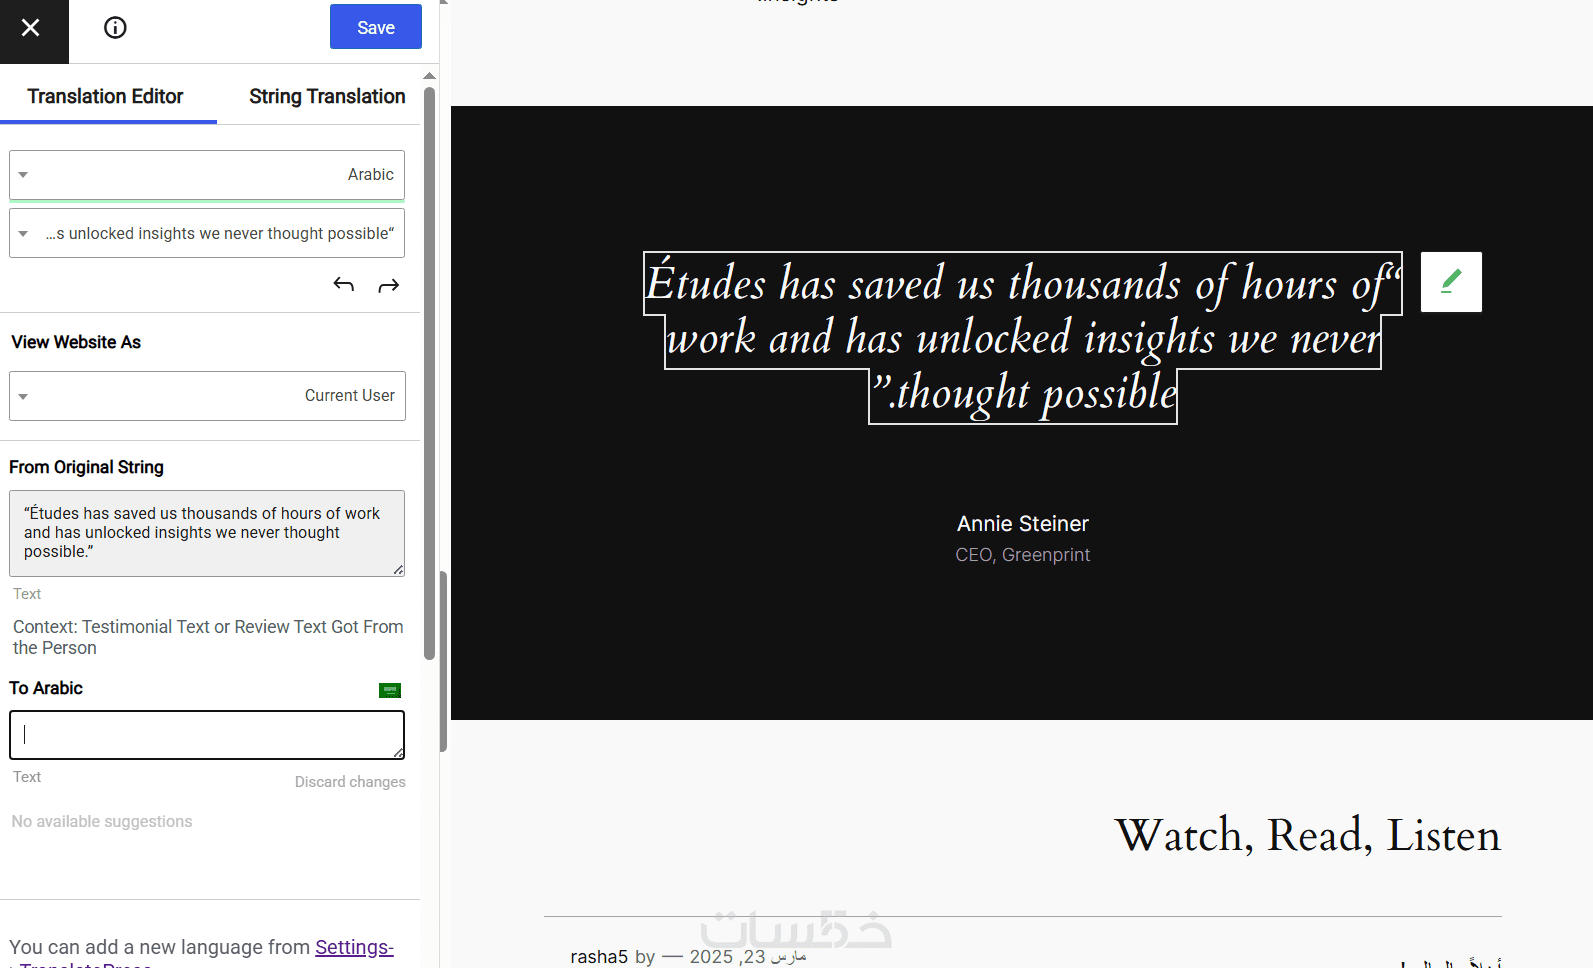Click the 'Watch, Read, Listen' heading
The width and height of the screenshot is (1593, 968).
(x=1308, y=835)
